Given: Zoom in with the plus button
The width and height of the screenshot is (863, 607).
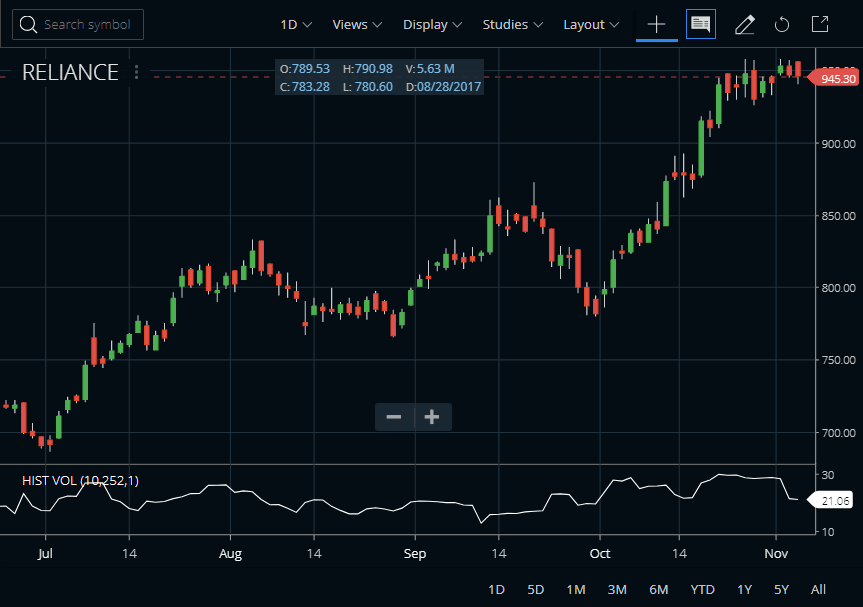Looking at the screenshot, I should [x=433, y=417].
